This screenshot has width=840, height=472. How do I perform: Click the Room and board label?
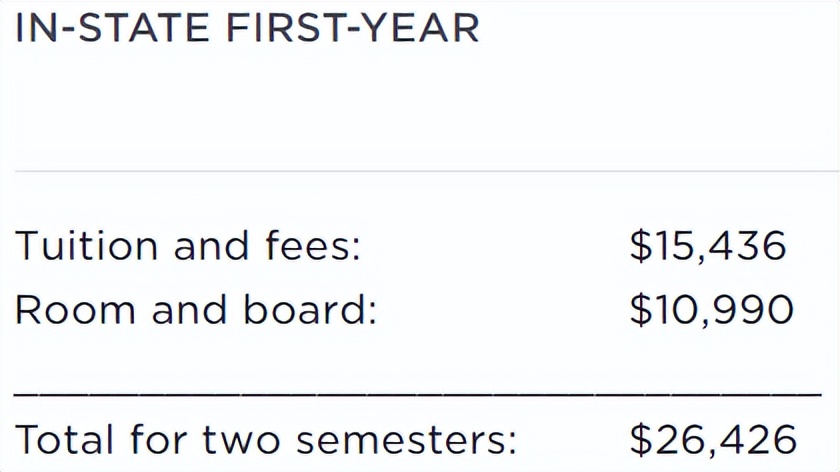(196, 311)
